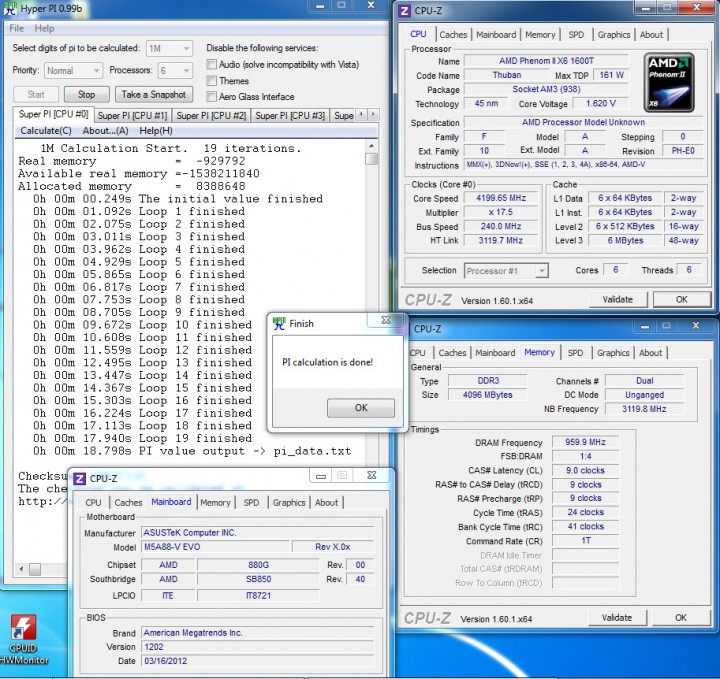The image size is (720, 679).
Task: Click the disabled Start button
Action: click(x=36, y=95)
